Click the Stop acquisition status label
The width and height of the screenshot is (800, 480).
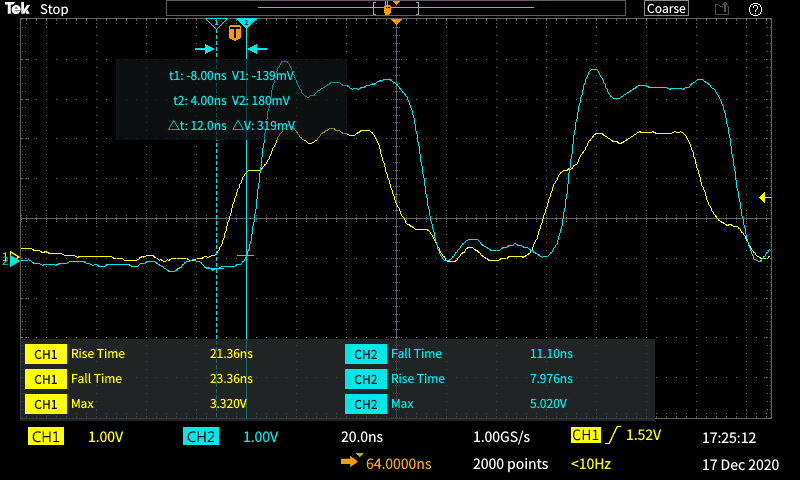pyautogui.click(x=55, y=9)
